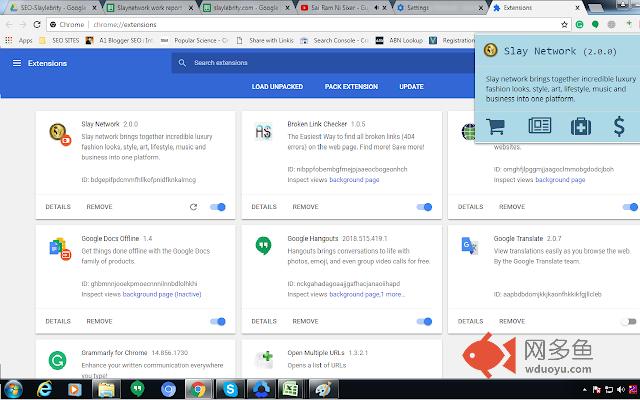
Task: Click the Grammarly icon in Chrome toolbar
Action: 579,24
